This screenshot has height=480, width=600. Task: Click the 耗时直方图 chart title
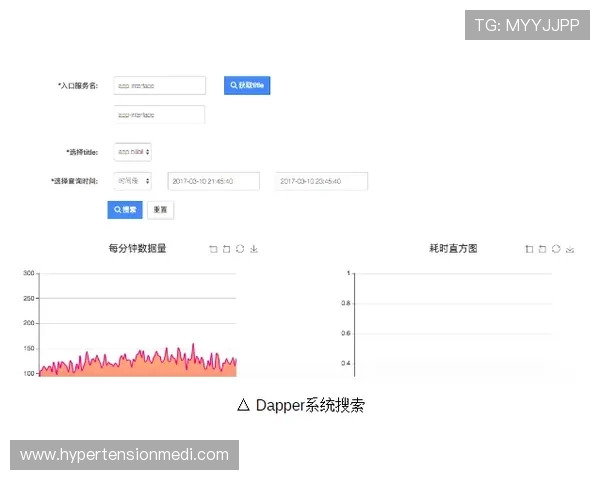(453, 248)
